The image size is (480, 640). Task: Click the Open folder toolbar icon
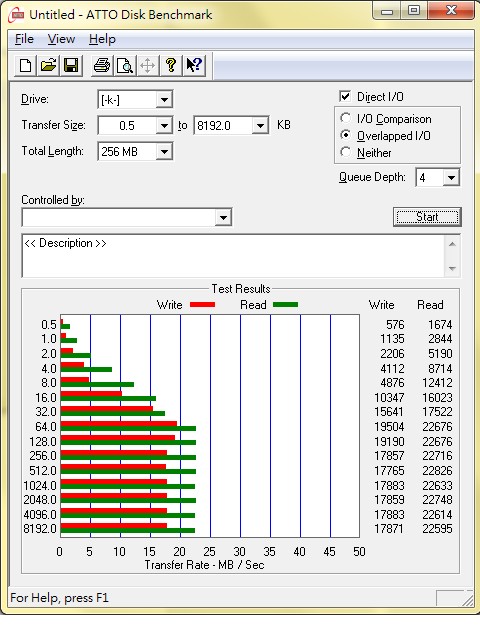[x=48, y=65]
